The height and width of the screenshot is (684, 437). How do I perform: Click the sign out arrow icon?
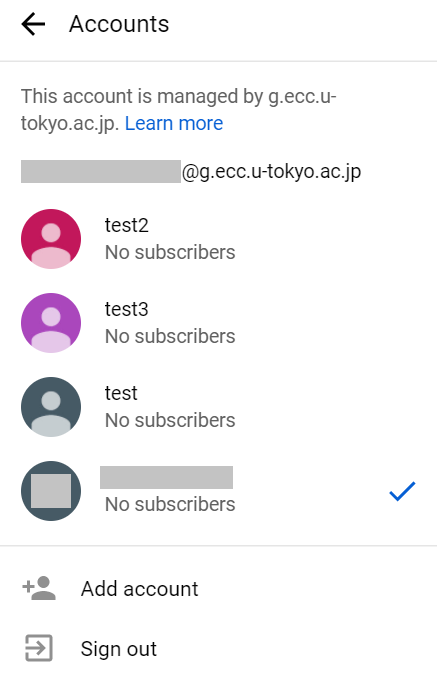pos(39,648)
